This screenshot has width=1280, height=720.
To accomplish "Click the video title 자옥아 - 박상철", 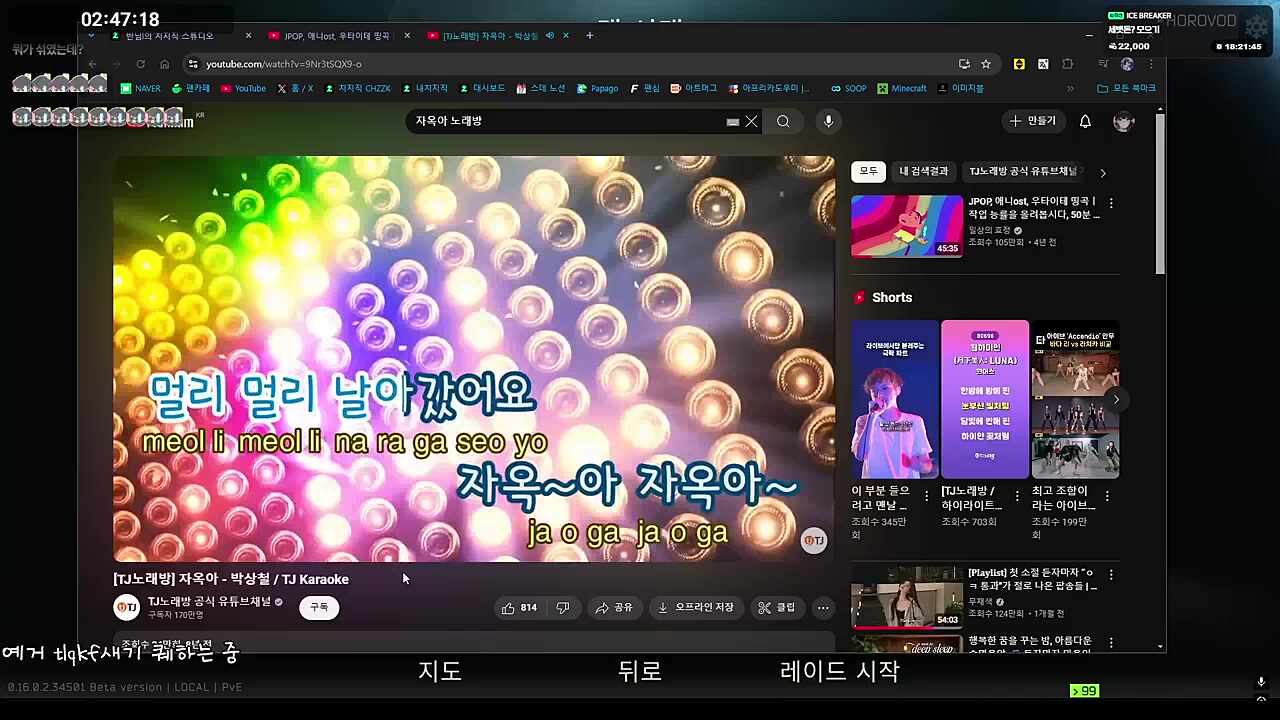I will point(231,579).
